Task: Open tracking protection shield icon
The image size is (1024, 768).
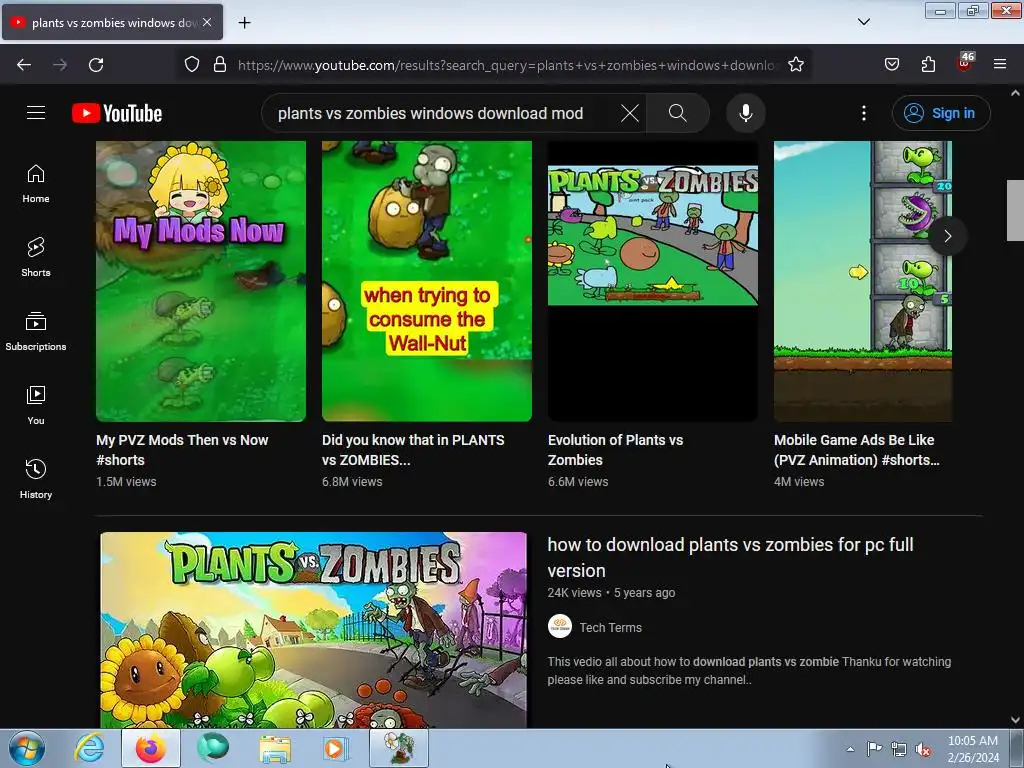Action: (191, 65)
